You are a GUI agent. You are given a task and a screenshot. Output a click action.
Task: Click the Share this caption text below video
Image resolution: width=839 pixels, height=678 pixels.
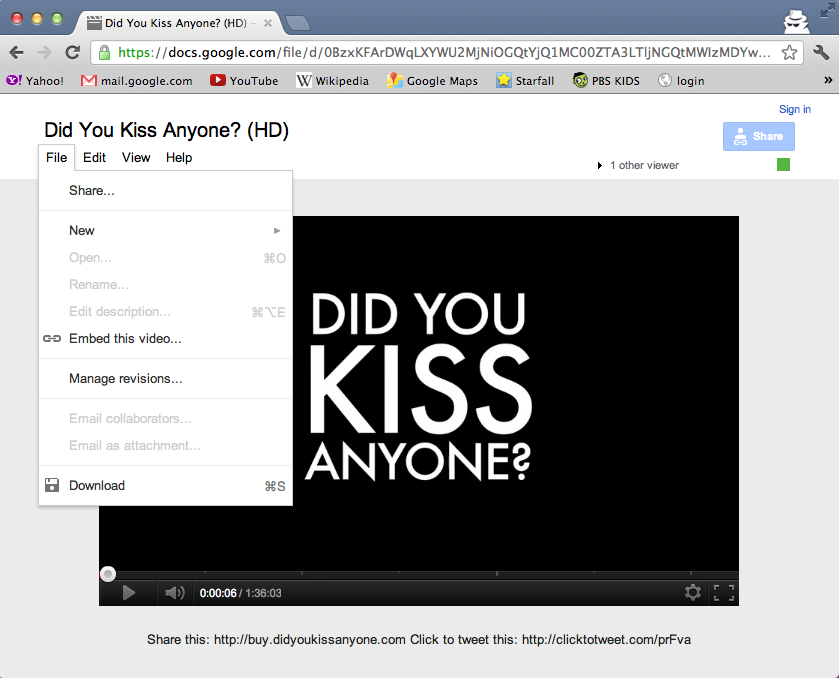pos(419,639)
